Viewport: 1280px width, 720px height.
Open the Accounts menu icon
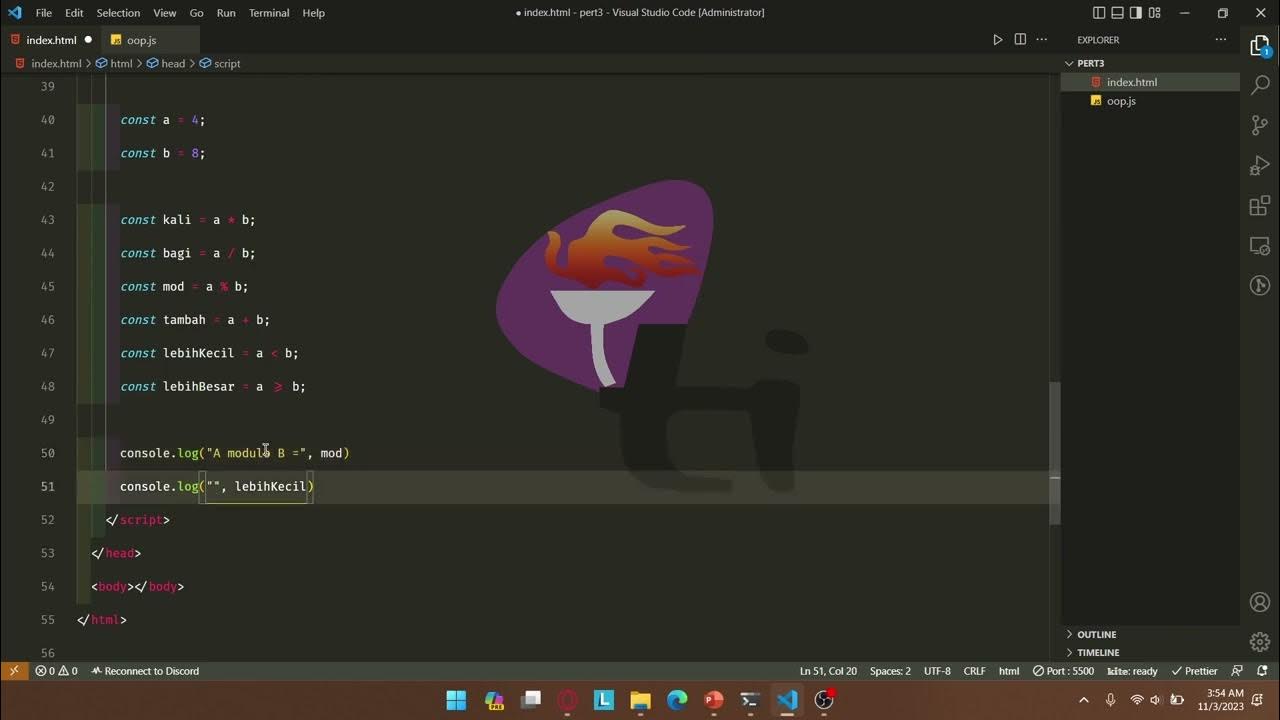click(1260, 602)
